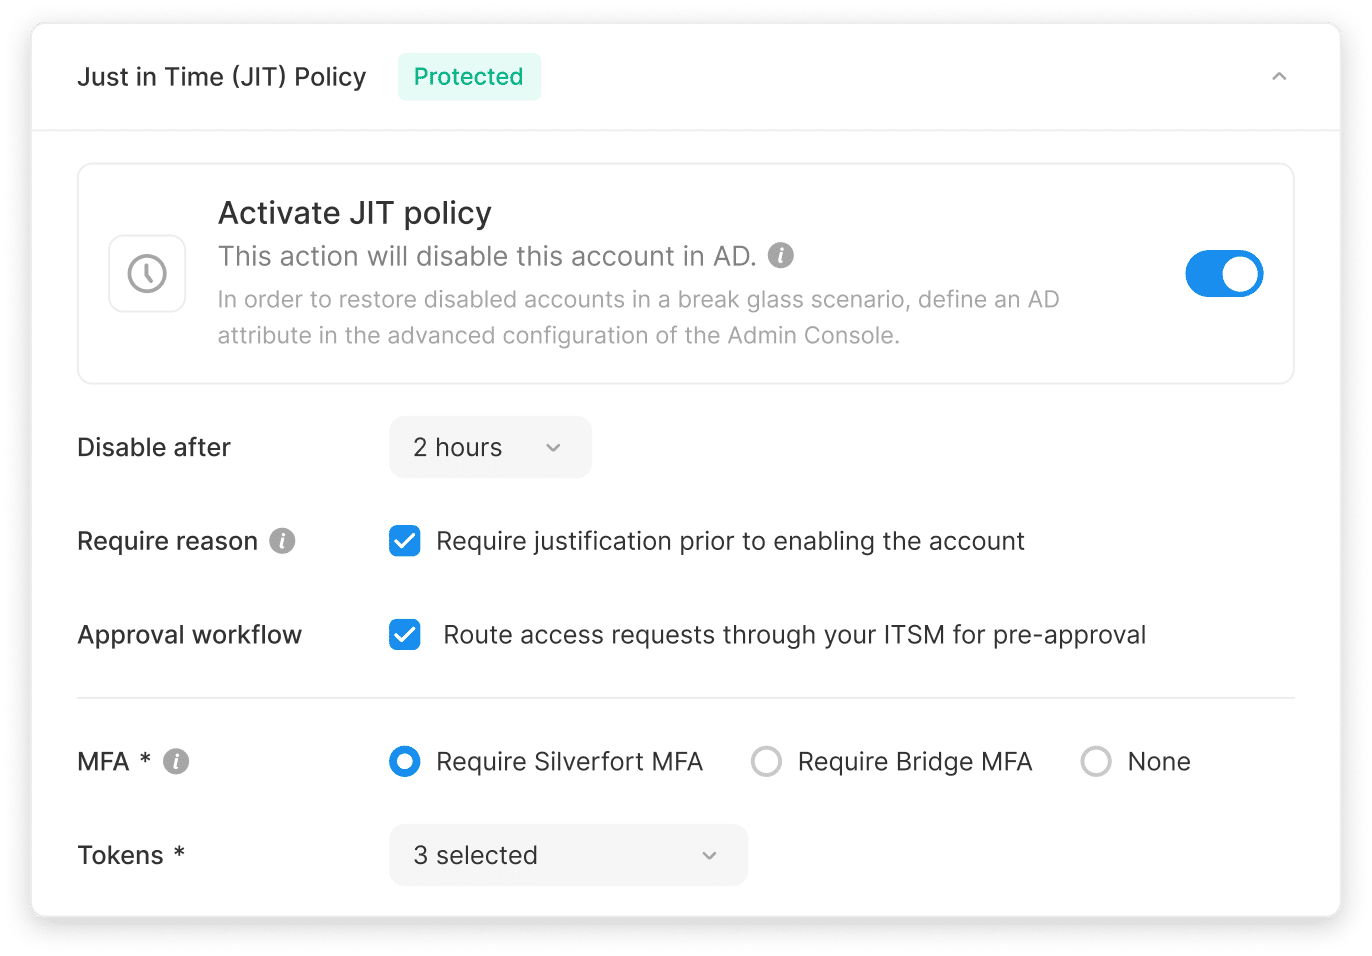Click the Activate JIT policy title
1372x956 pixels.
(x=355, y=213)
